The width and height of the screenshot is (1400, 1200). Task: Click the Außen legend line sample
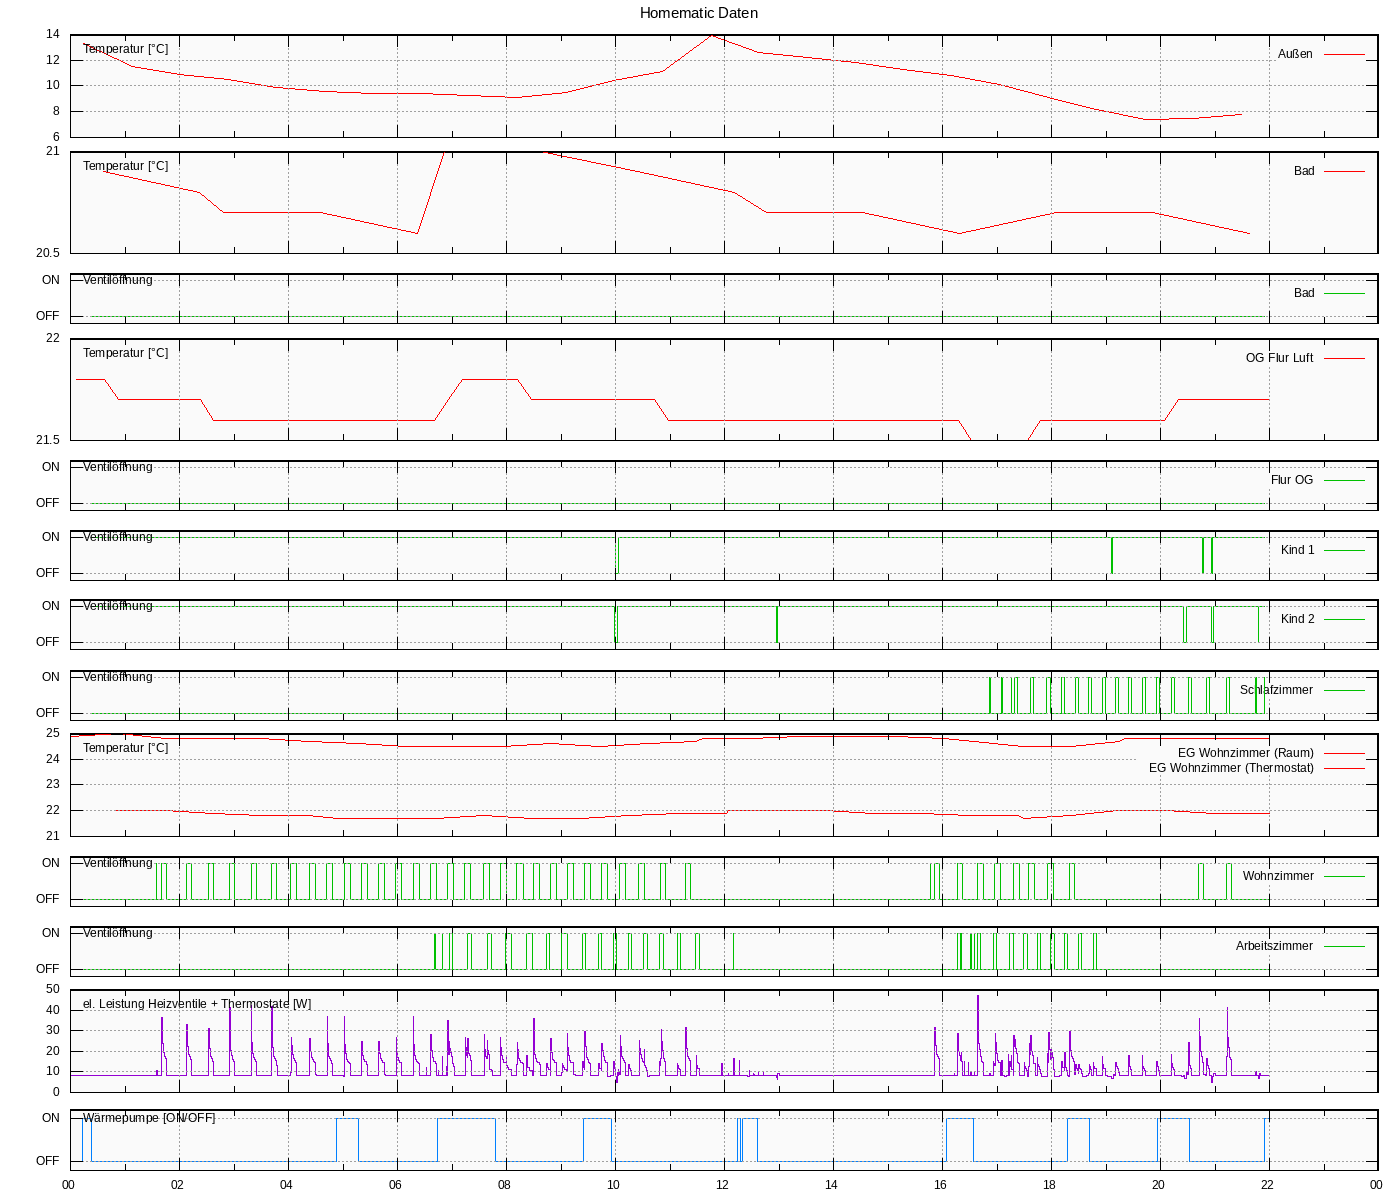tap(1344, 54)
